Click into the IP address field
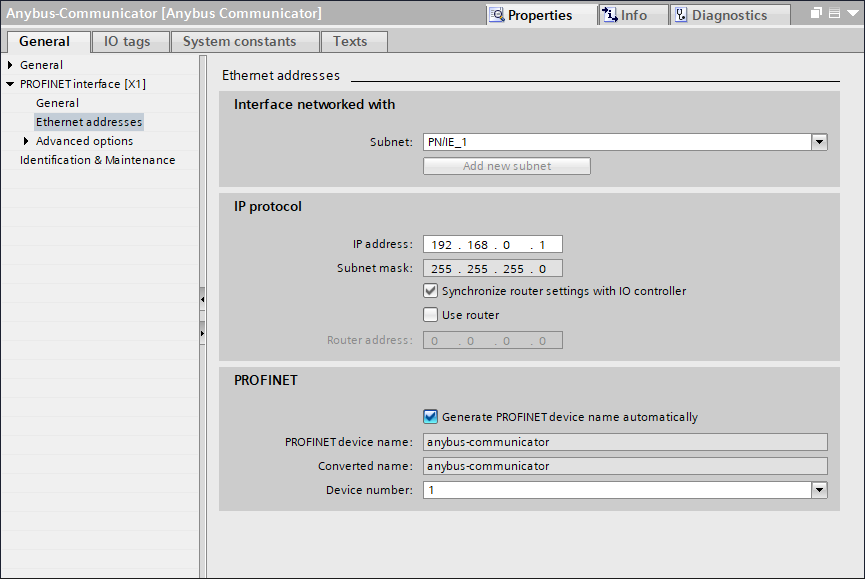Screen dimensions: 865x579 point(492,244)
